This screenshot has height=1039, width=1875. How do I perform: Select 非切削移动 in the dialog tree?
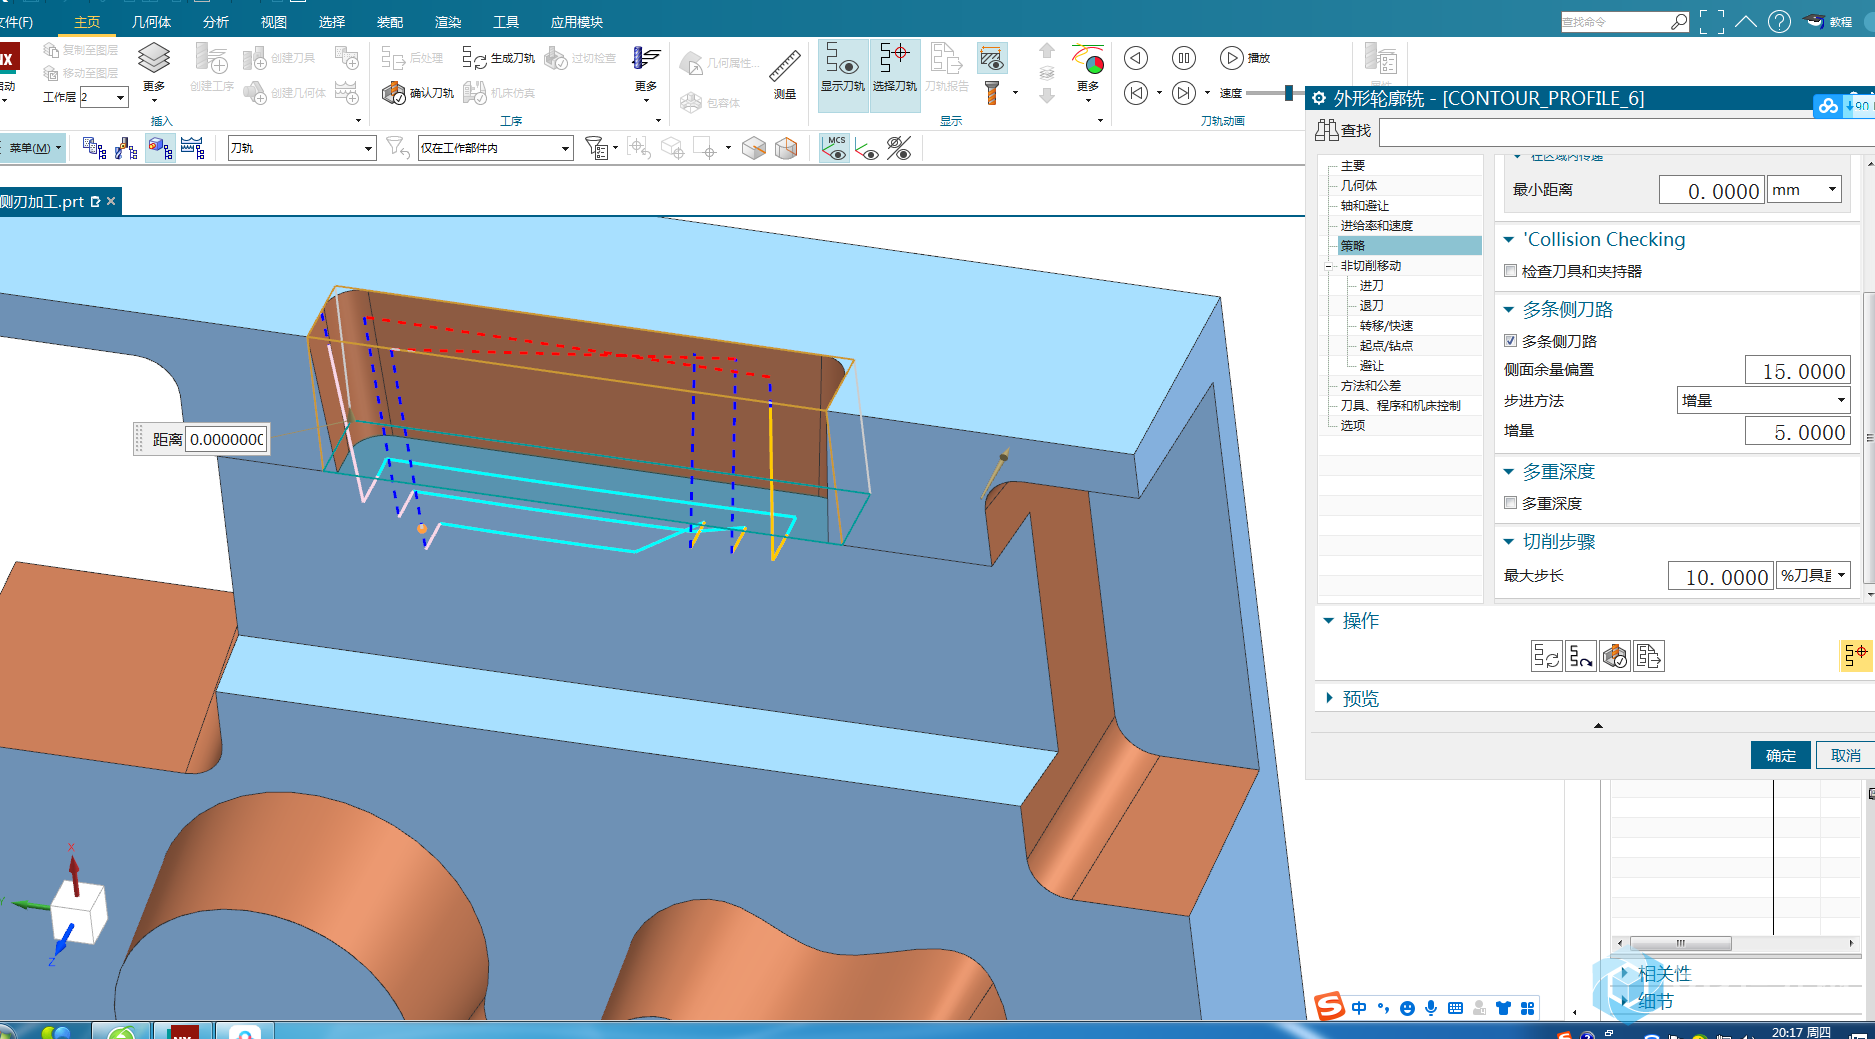click(1370, 265)
